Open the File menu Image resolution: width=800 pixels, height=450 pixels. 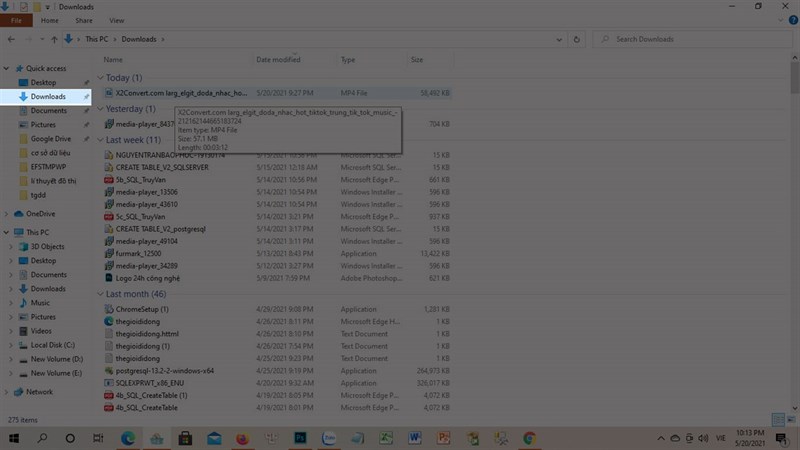pos(16,20)
